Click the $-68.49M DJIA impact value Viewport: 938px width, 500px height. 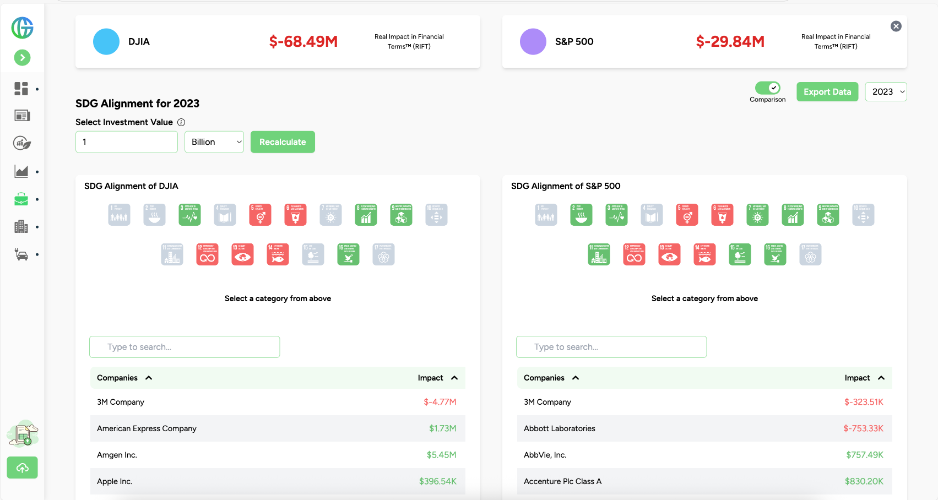pyautogui.click(x=303, y=41)
